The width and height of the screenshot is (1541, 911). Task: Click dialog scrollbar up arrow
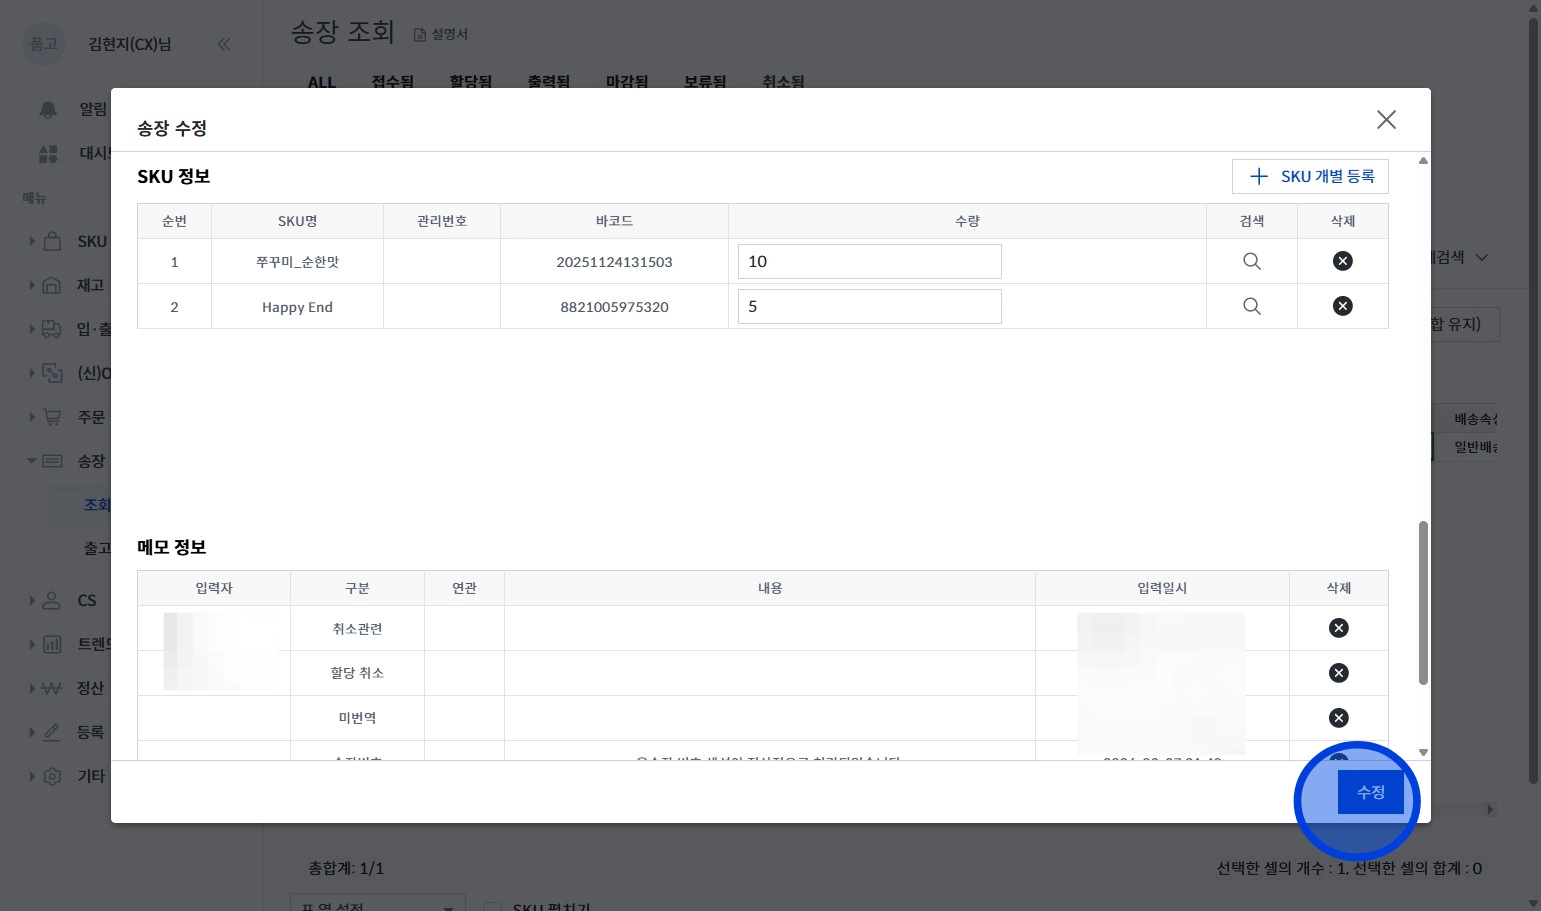tap(1423, 160)
